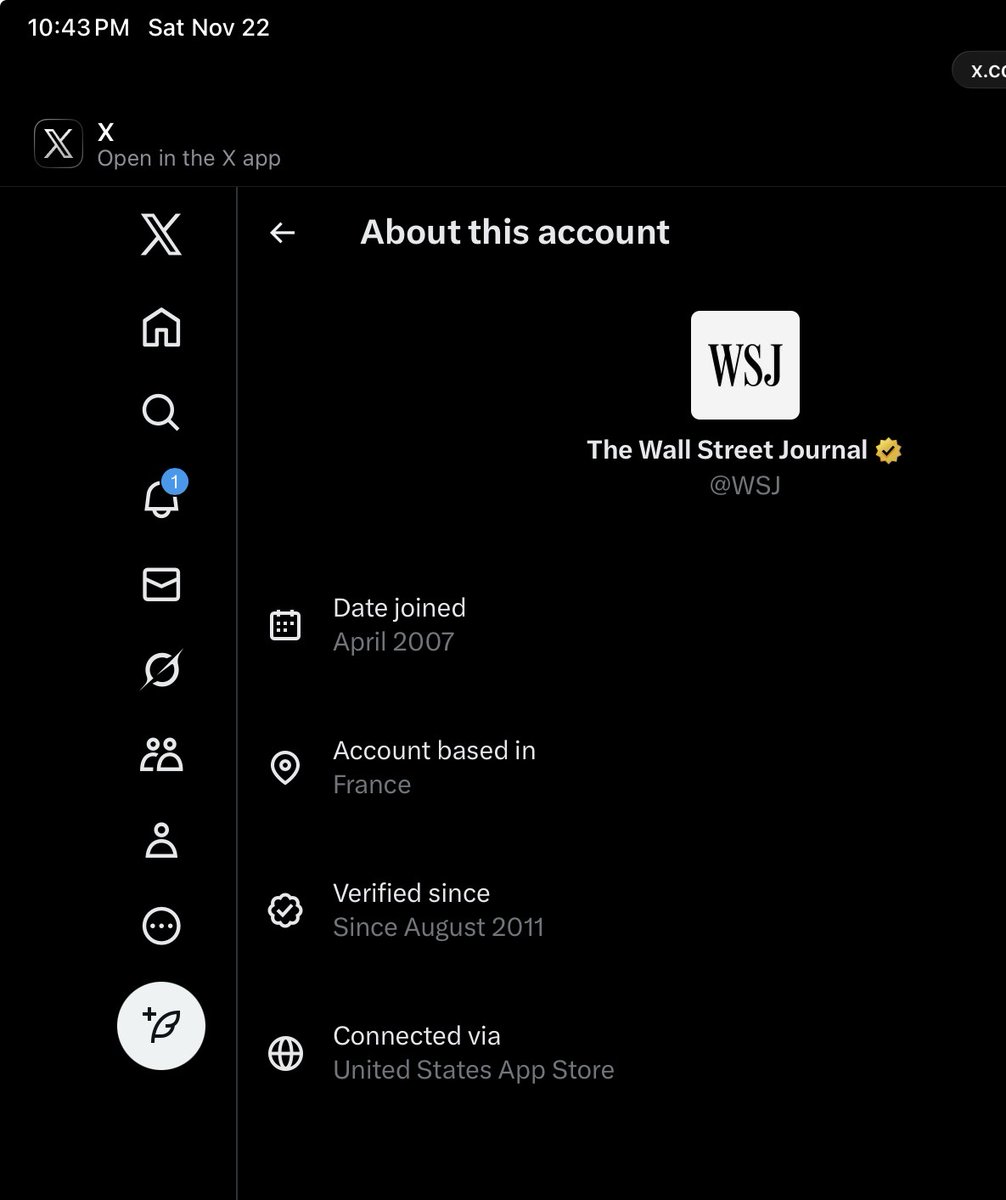Click the @WSJ handle
1006x1200 pixels.
coord(743,485)
